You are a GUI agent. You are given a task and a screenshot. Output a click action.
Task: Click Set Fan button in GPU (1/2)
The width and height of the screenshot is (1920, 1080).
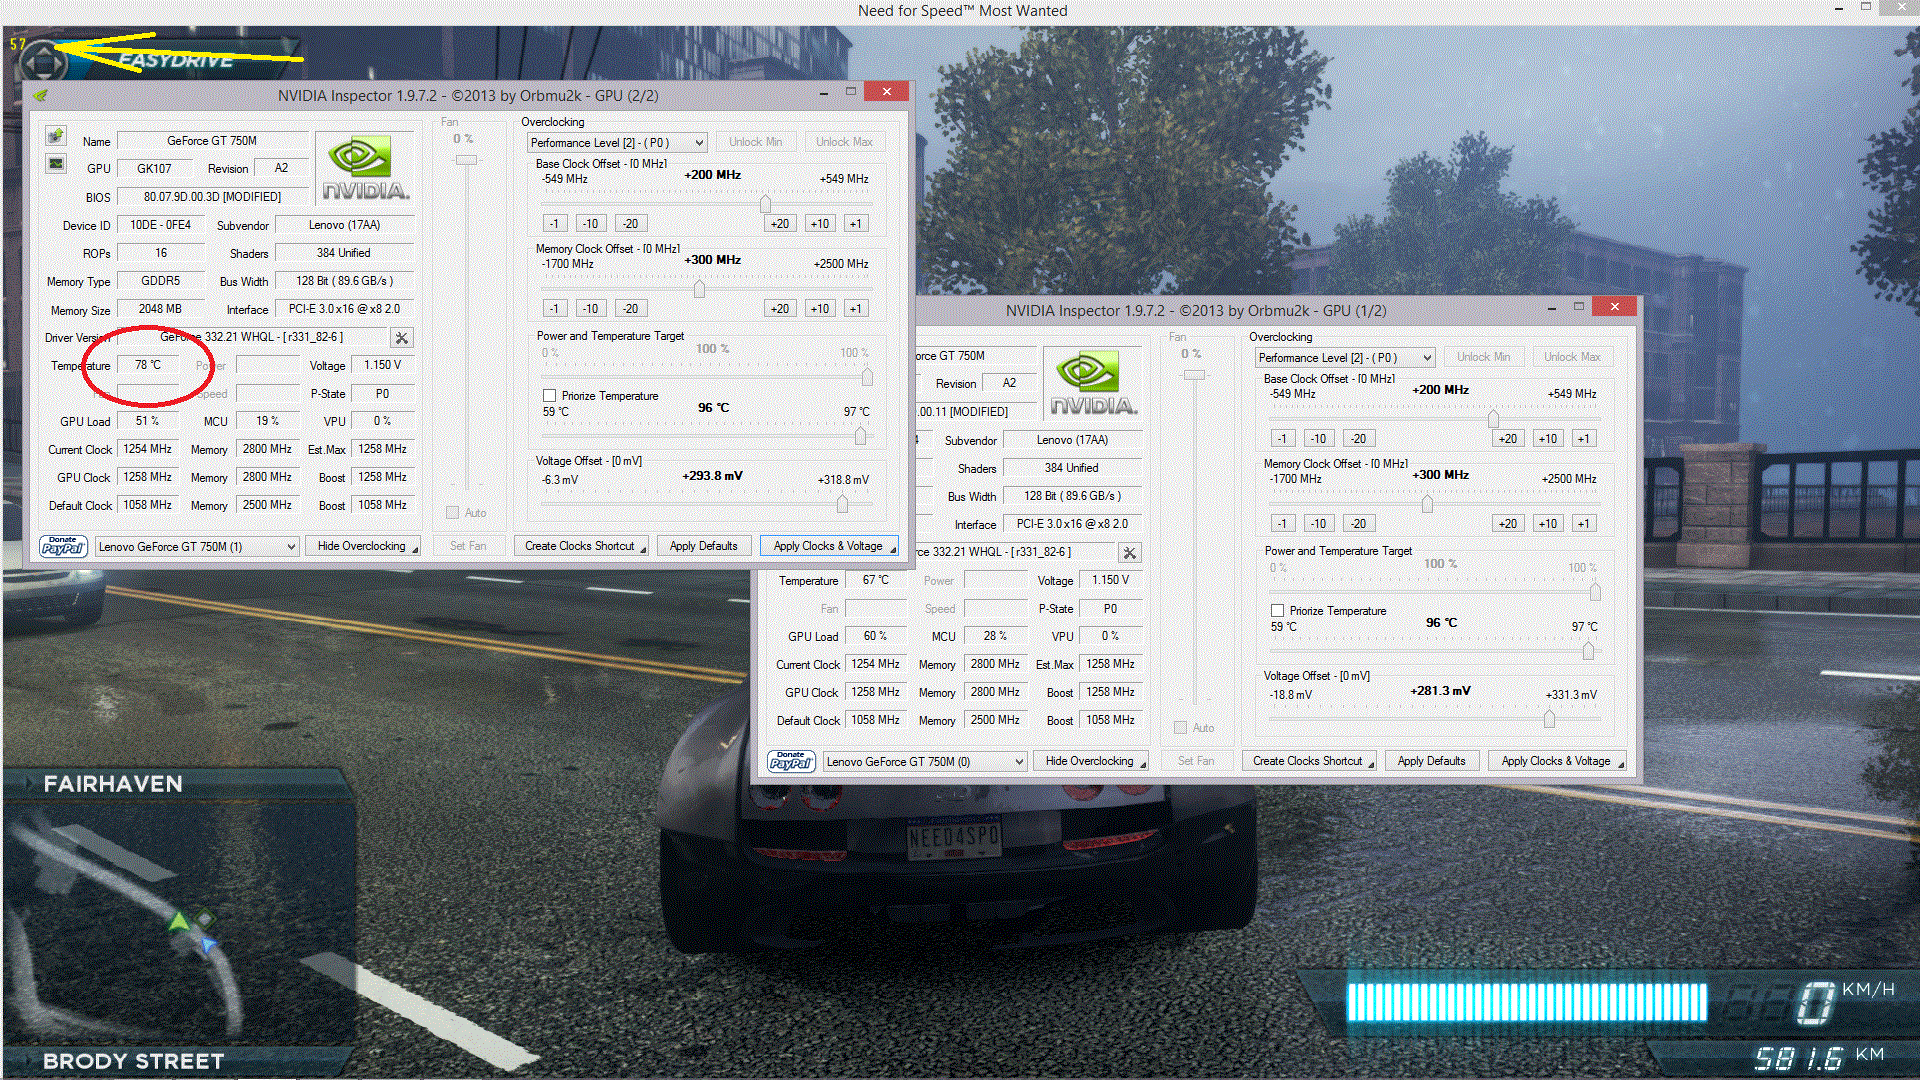(1196, 761)
